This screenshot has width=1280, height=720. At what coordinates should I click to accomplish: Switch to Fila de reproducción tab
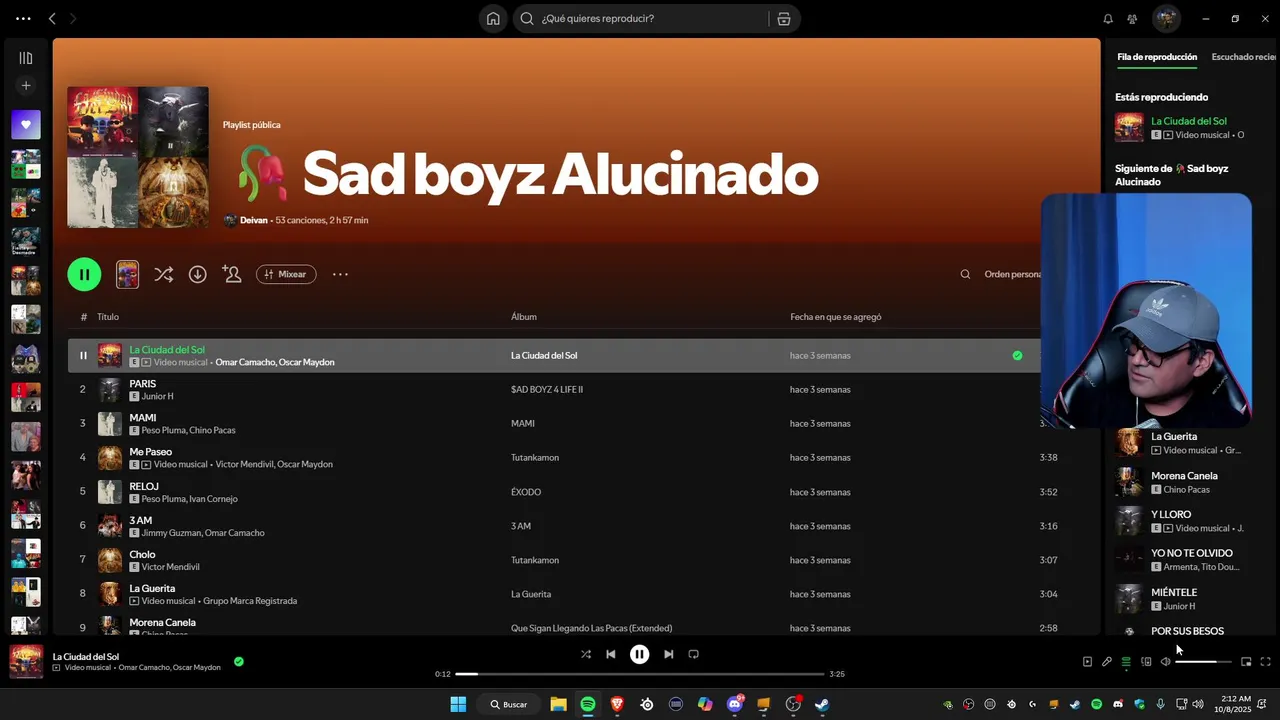click(x=1157, y=57)
